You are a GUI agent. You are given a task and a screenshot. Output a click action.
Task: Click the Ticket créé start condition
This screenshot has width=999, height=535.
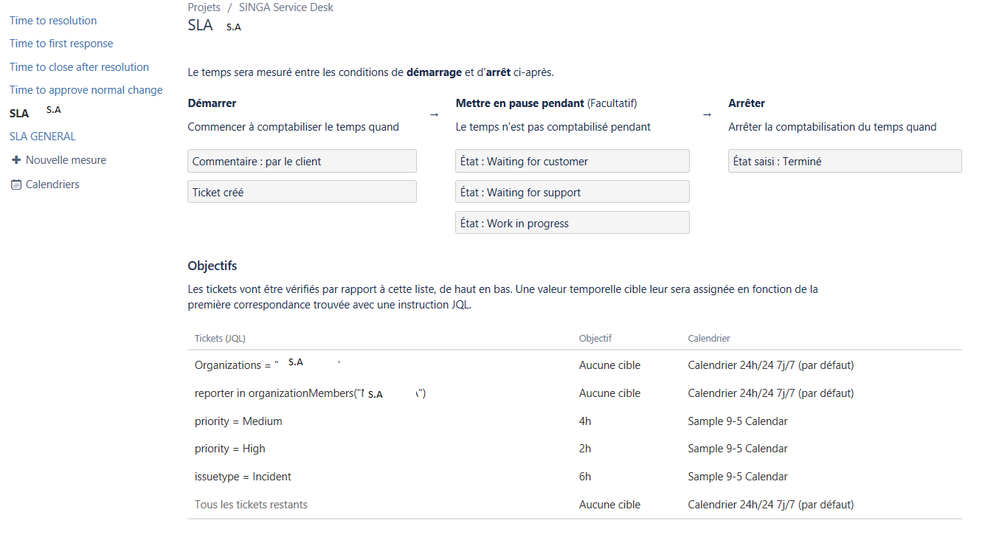click(x=302, y=192)
